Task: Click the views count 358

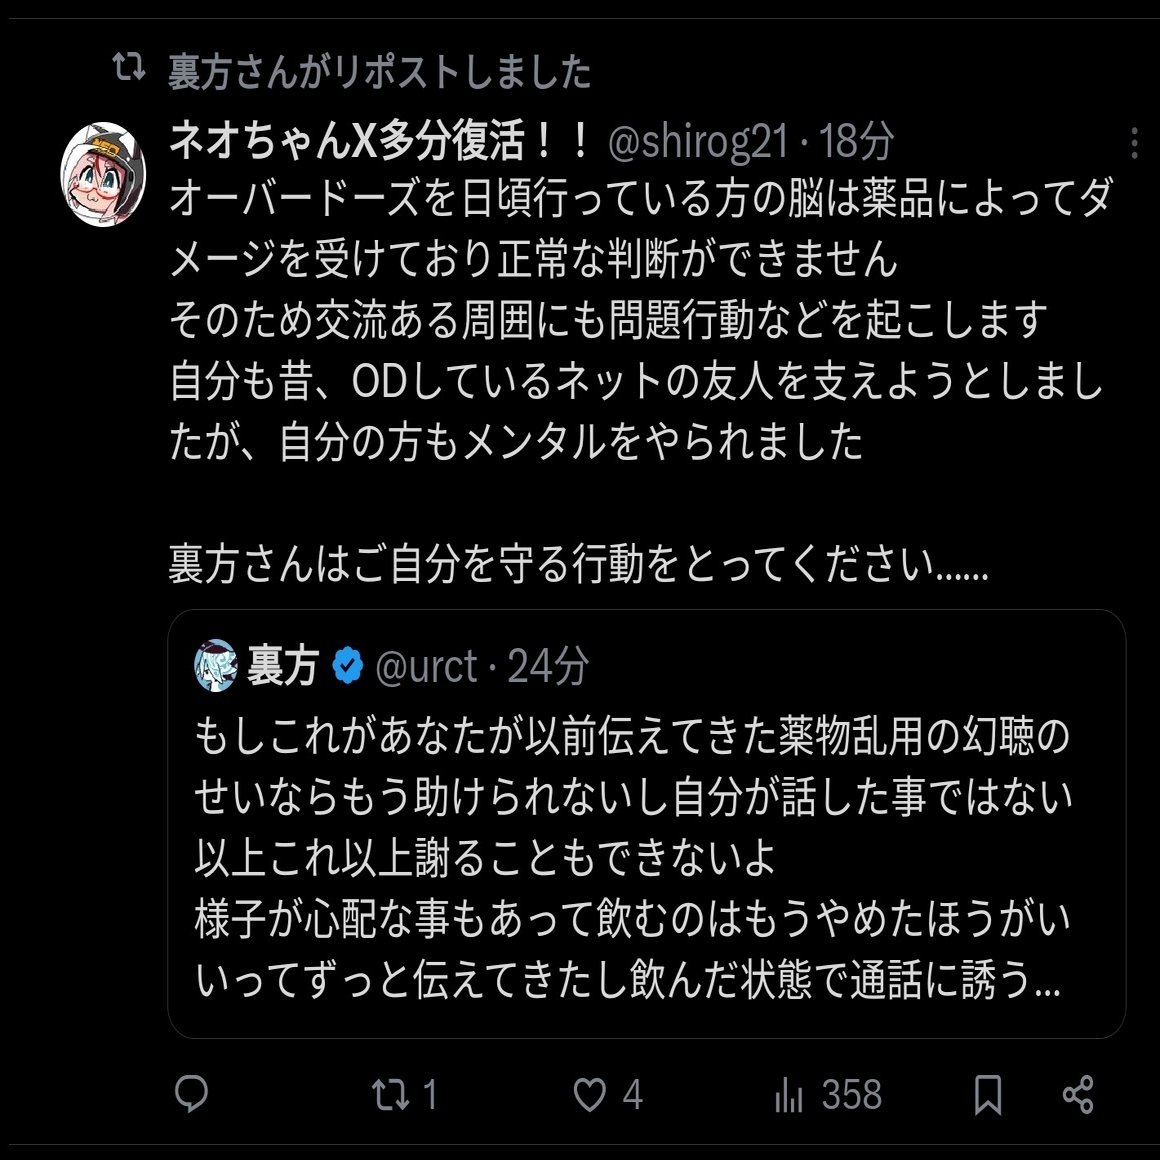Action: coord(851,1095)
